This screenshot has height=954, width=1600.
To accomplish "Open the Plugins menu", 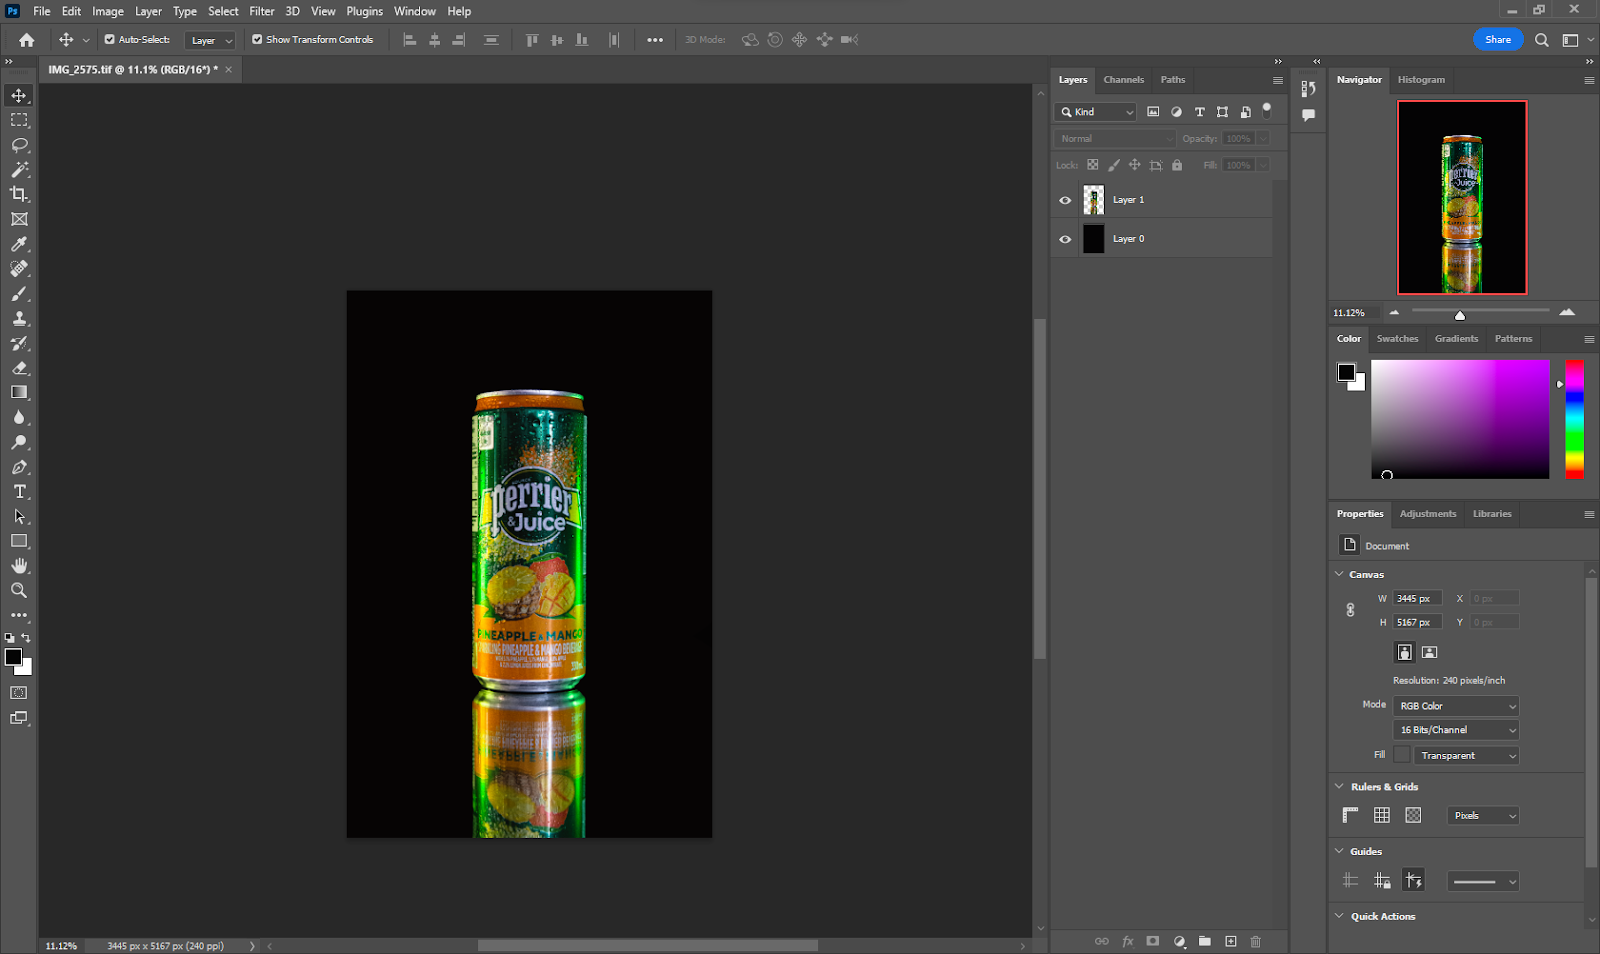I will pos(365,11).
